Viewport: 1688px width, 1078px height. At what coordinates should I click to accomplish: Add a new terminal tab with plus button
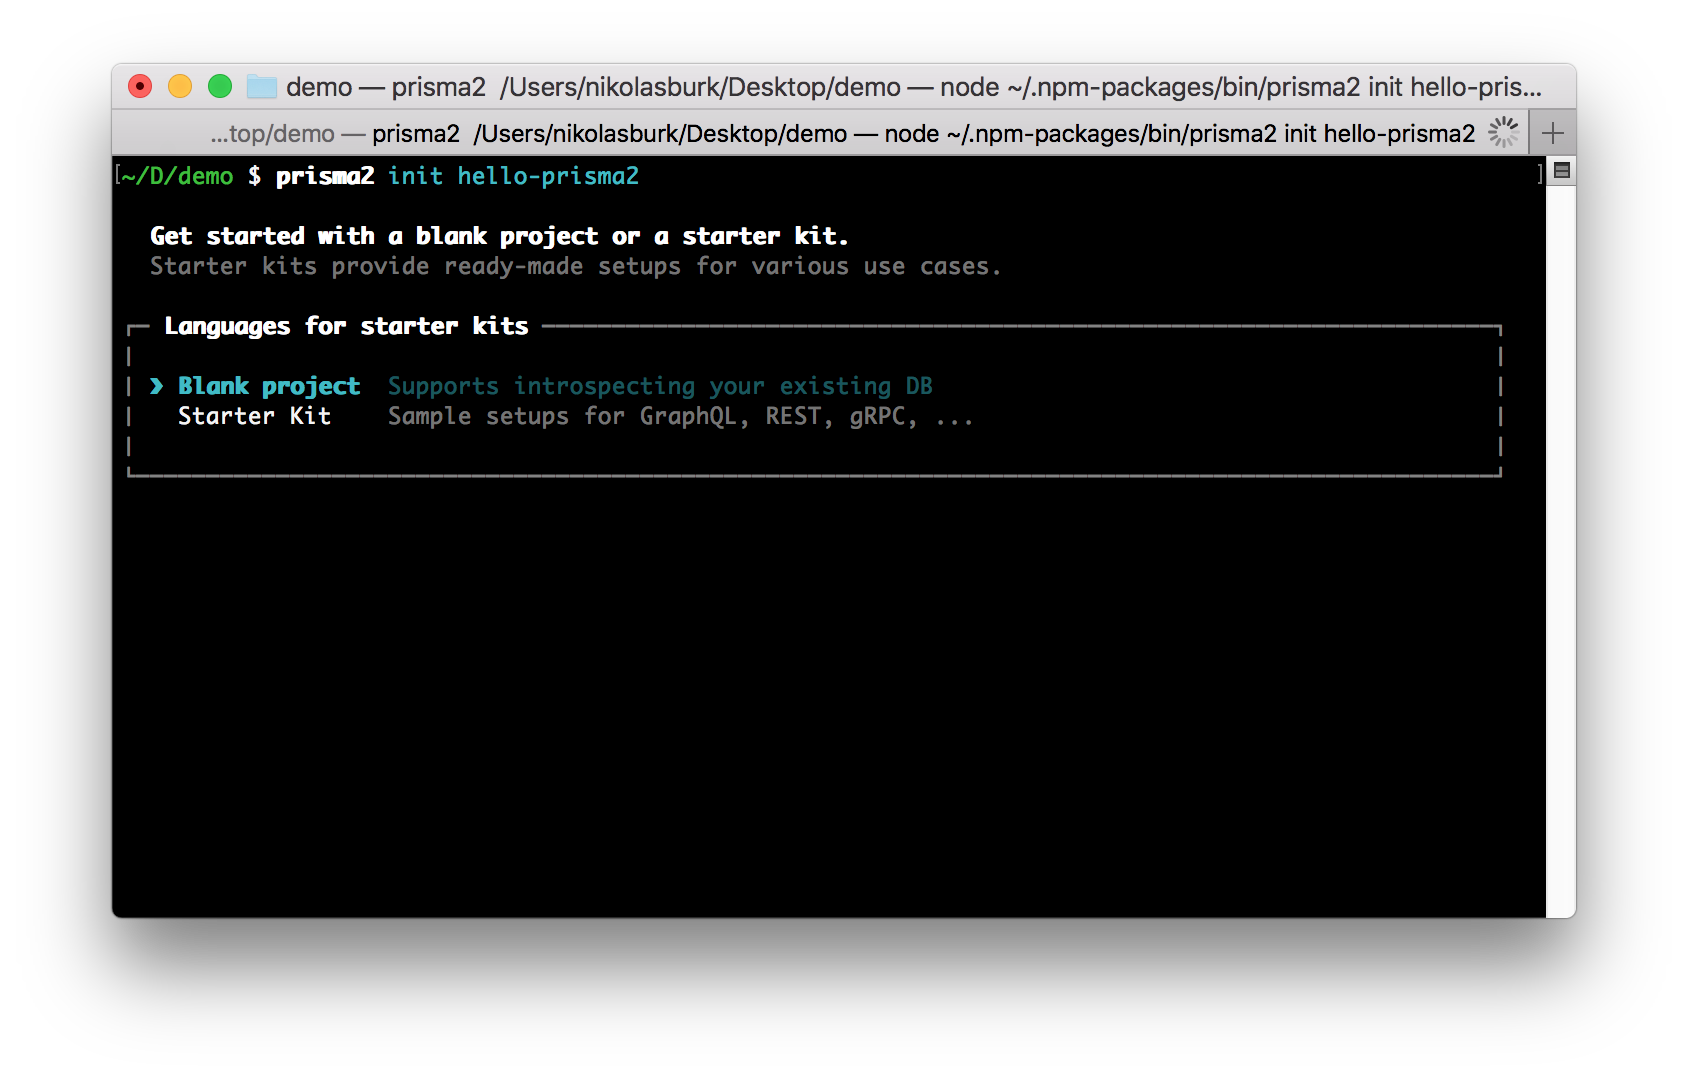pos(1552,133)
